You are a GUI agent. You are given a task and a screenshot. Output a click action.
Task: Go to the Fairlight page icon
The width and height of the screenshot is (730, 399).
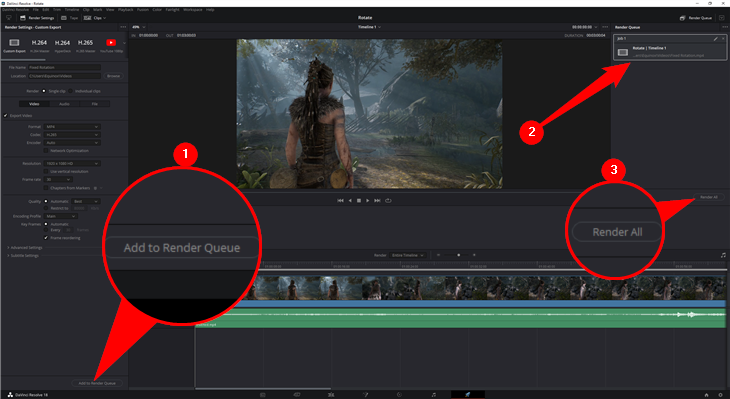(x=433, y=394)
